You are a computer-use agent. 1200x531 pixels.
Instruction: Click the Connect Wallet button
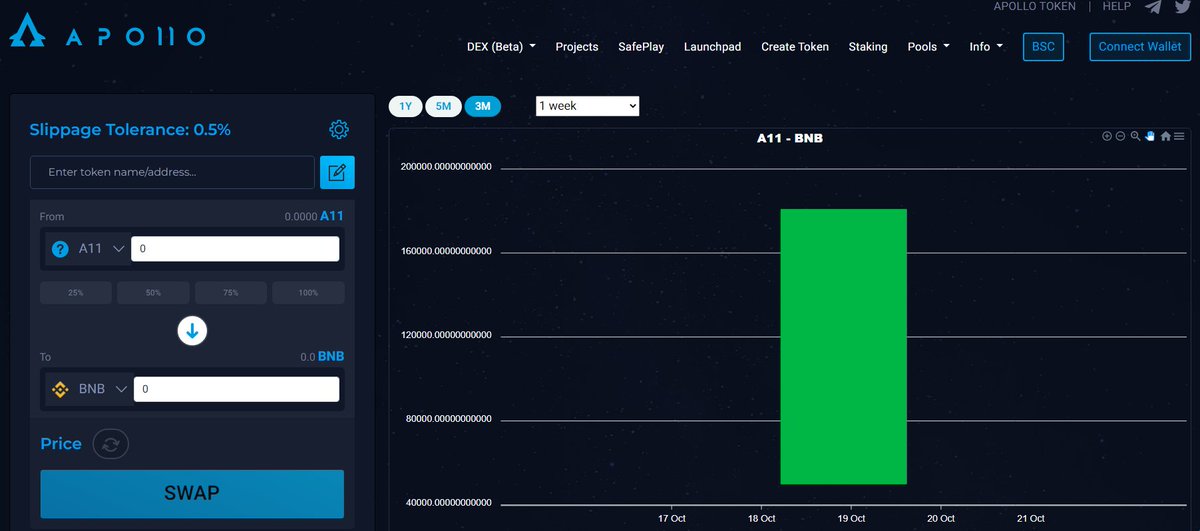pos(1140,47)
